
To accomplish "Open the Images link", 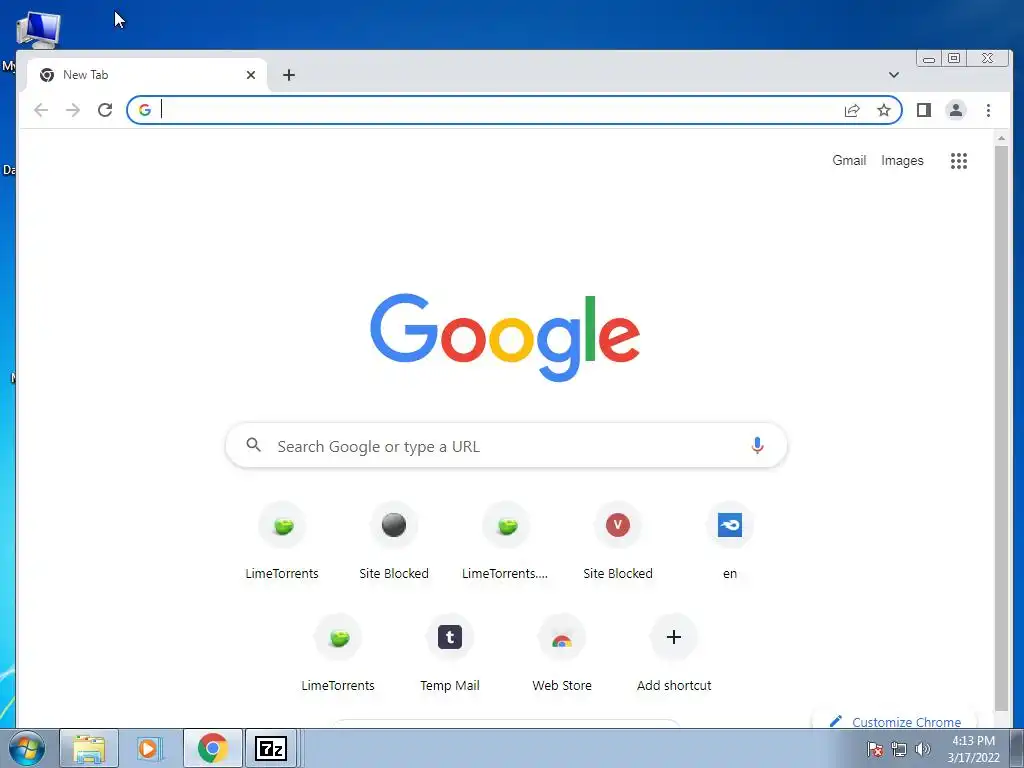I will 902,161.
